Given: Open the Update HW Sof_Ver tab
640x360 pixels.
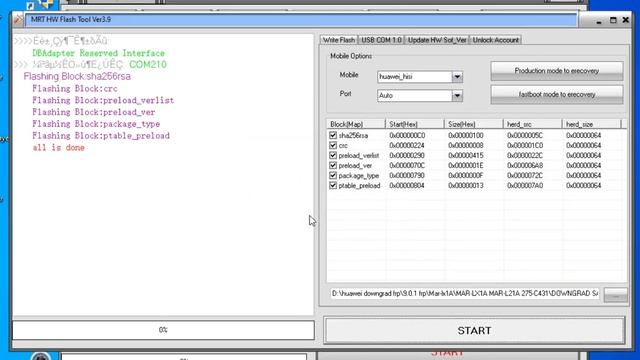Looking at the screenshot, I should (437, 40).
